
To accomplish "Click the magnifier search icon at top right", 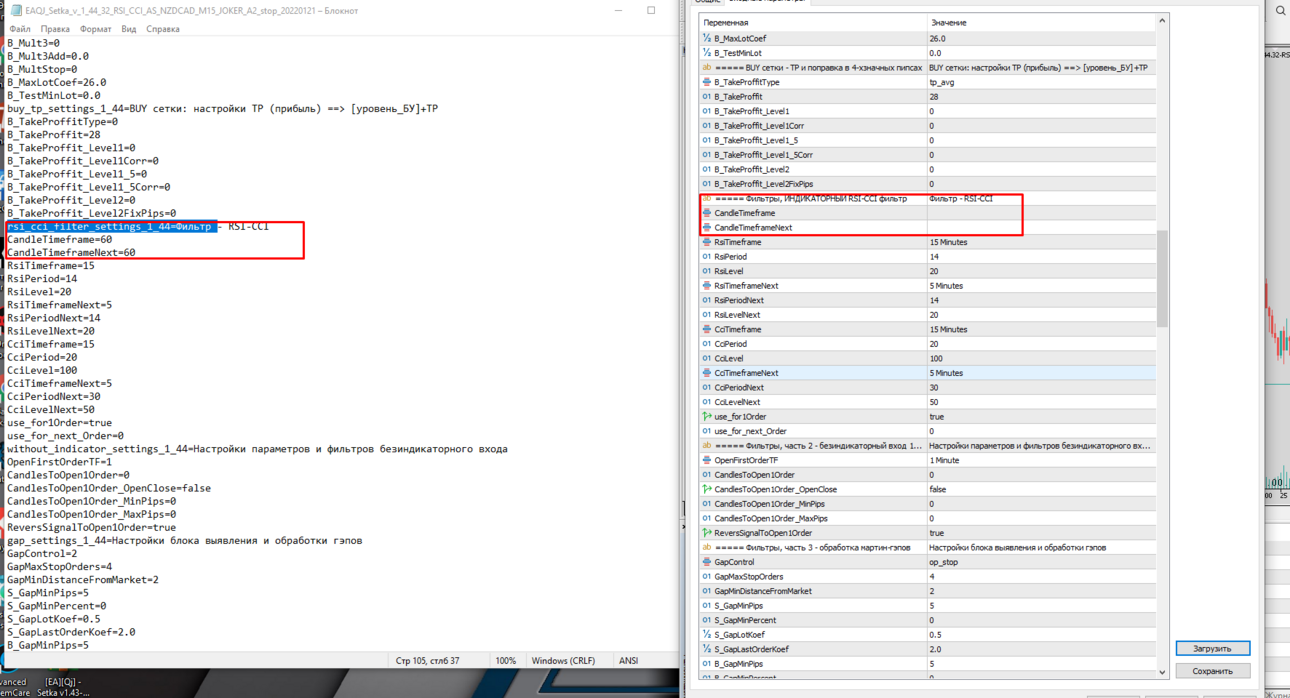I will (x=1281, y=10).
